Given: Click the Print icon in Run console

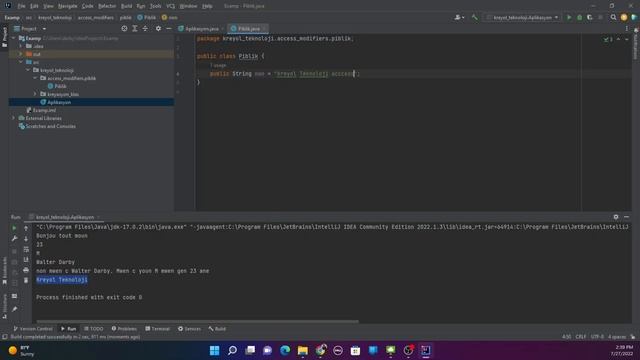Looking at the screenshot, I should [x=26, y=270].
